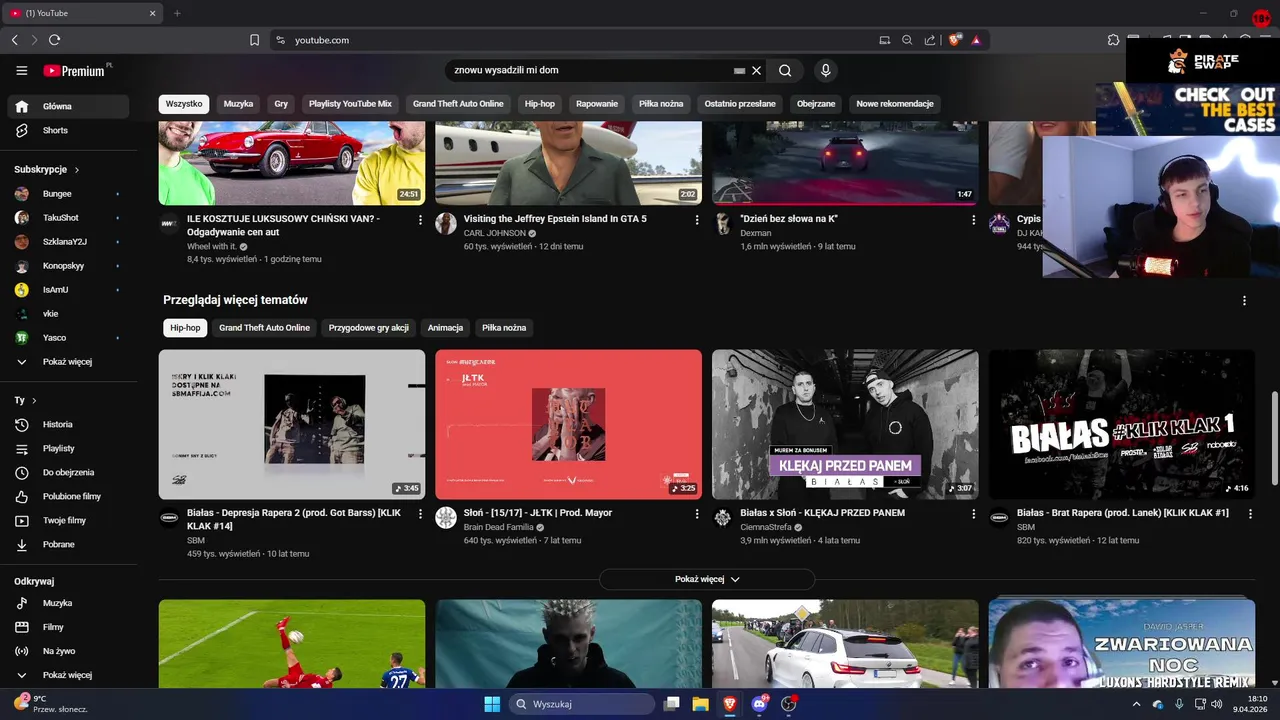This screenshot has height=720, width=1280.
Task: Select Przygodowe gry akcji topic chip
Action: point(369,328)
